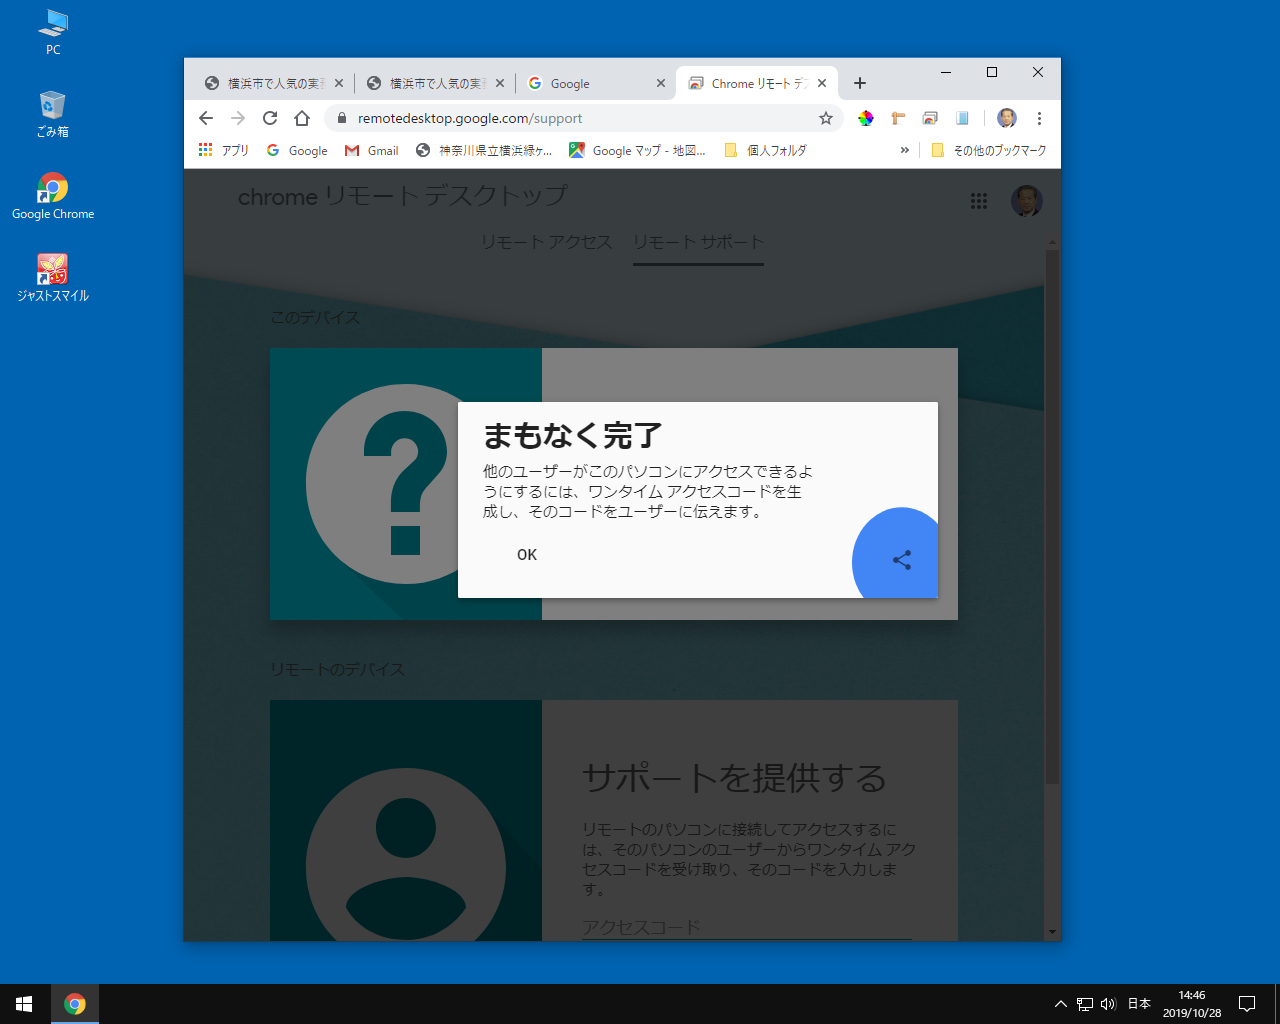
Task: Select the リモート サポート tab
Action: tap(698, 242)
